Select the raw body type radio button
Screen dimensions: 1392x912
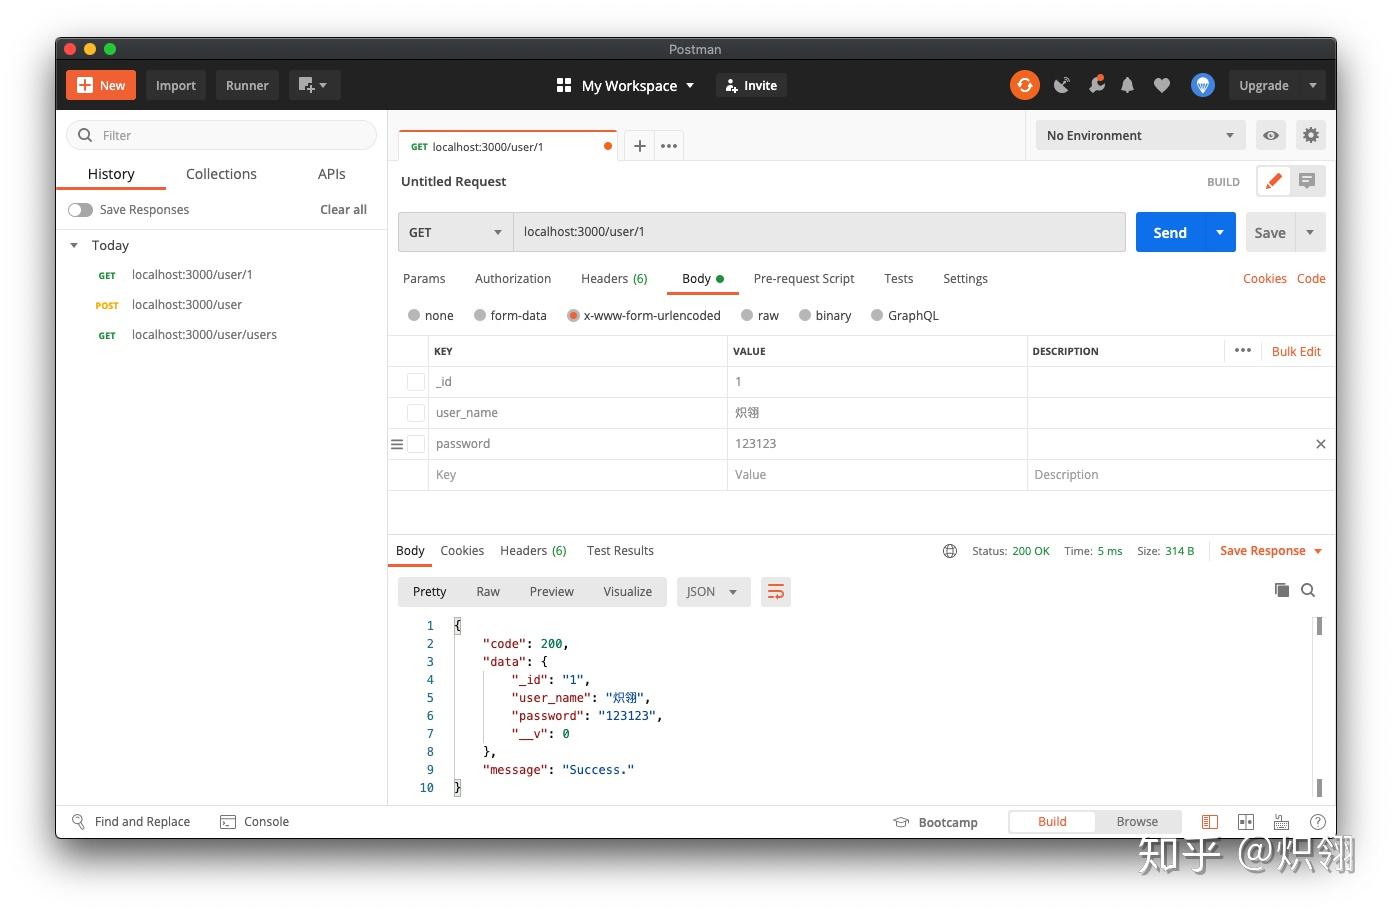(x=747, y=315)
